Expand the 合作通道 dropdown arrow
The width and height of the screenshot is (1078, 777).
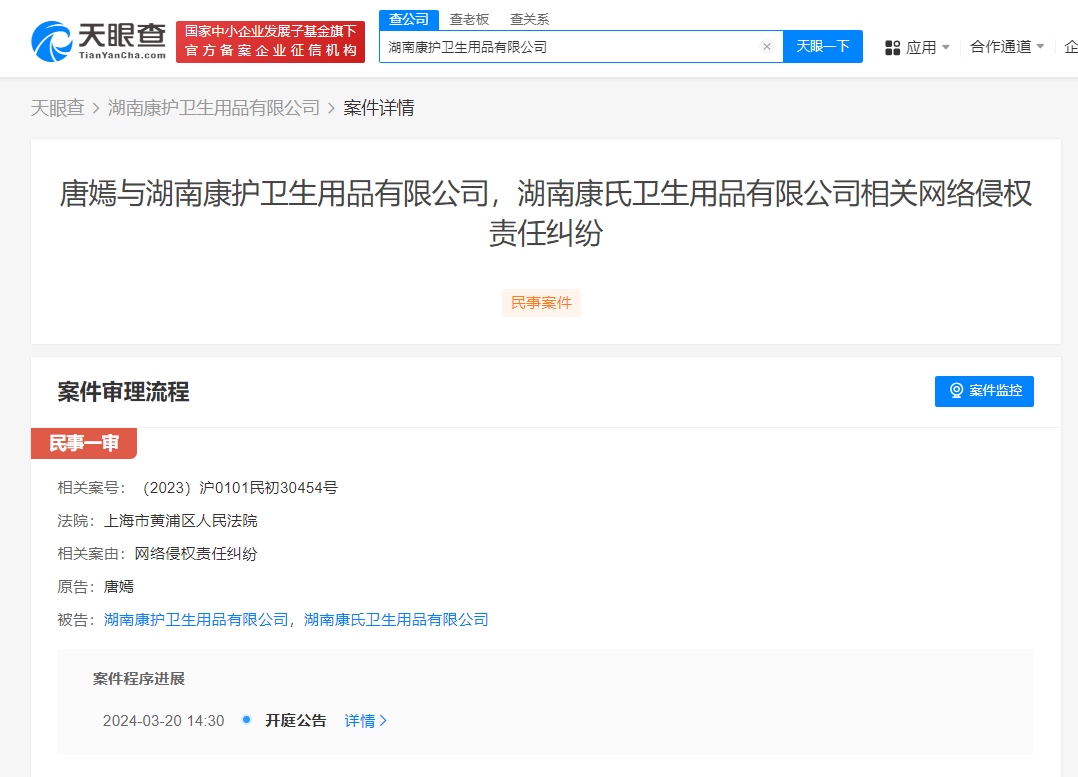click(1040, 47)
